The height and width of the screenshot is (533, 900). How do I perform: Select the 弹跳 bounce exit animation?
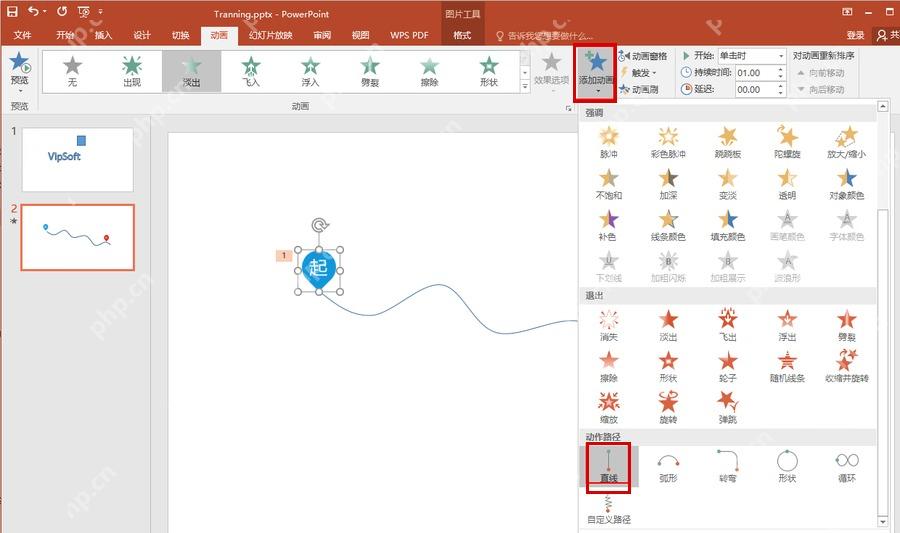coord(728,408)
